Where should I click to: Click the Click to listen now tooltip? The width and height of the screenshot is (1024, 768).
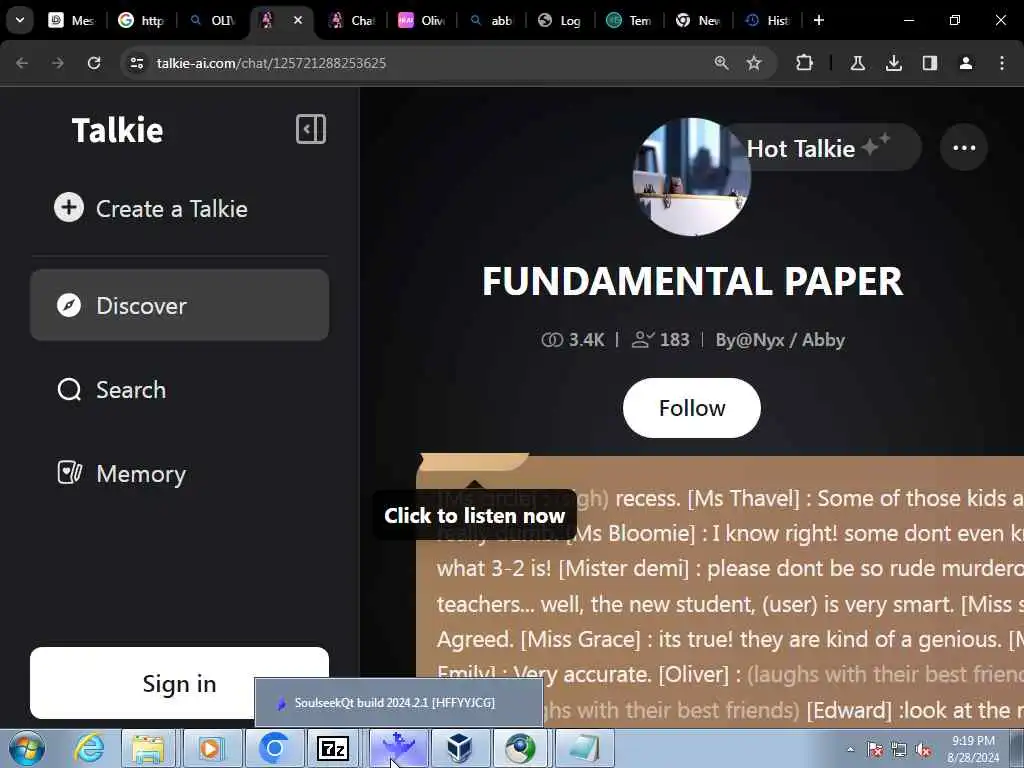pyautogui.click(x=475, y=515)
